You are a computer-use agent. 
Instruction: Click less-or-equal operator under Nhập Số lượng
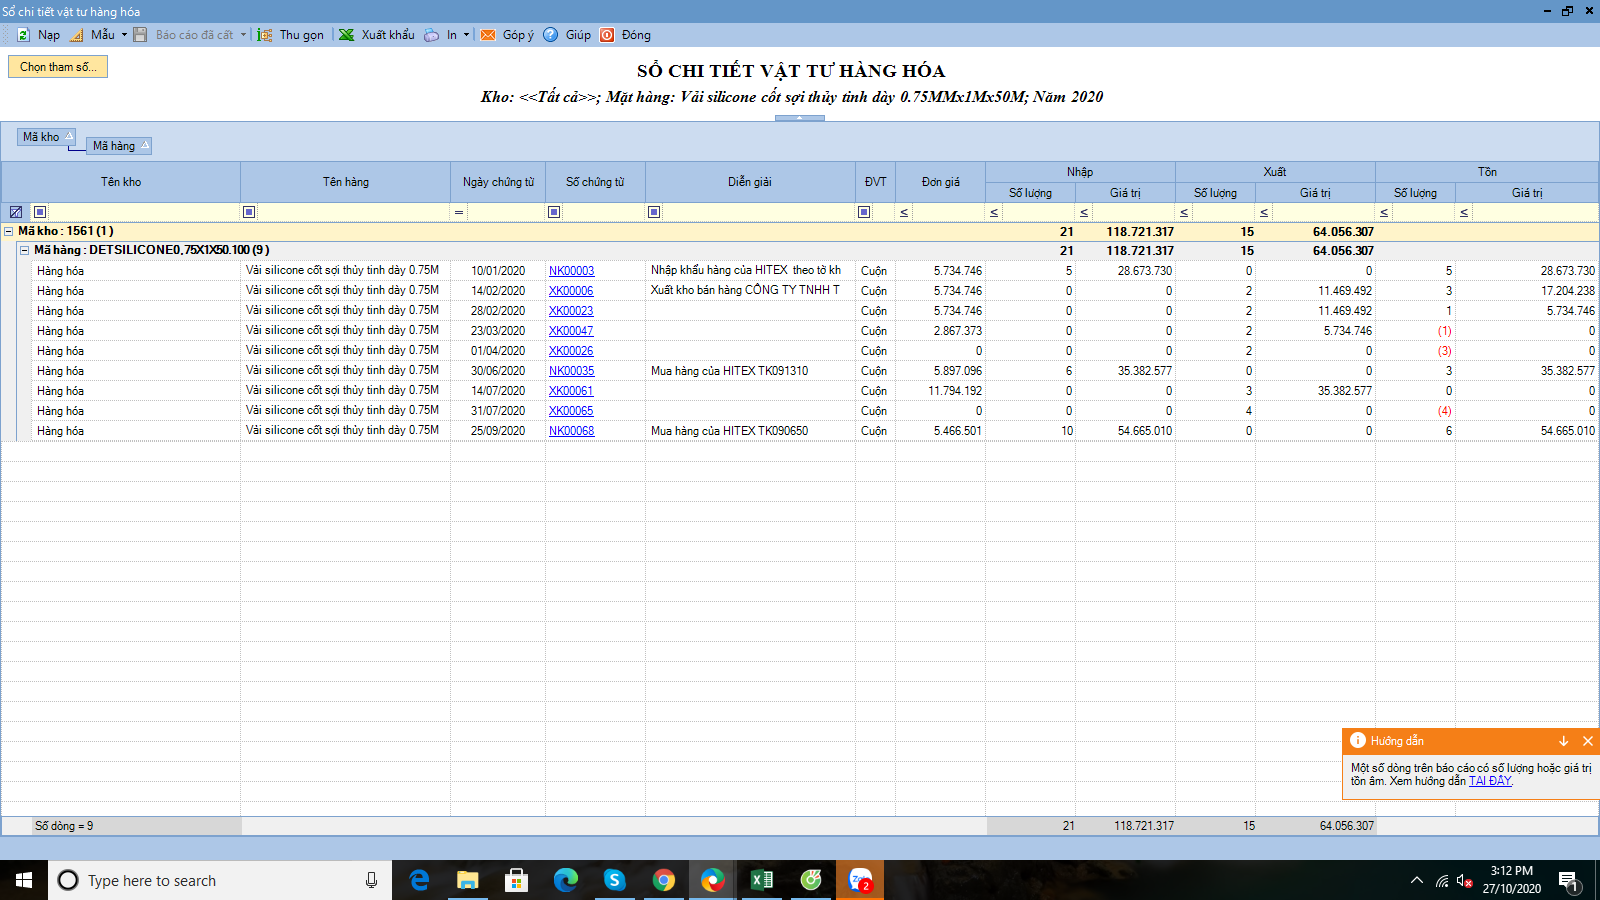point(994,212)
